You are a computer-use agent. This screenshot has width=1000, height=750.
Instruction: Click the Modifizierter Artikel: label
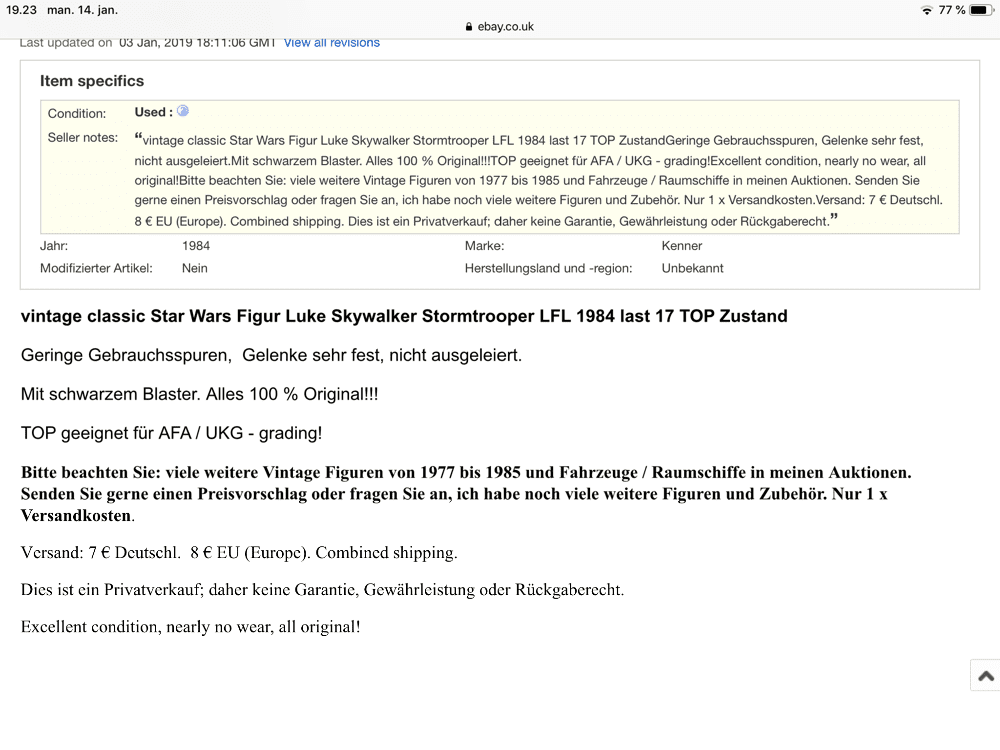(96, 268)
